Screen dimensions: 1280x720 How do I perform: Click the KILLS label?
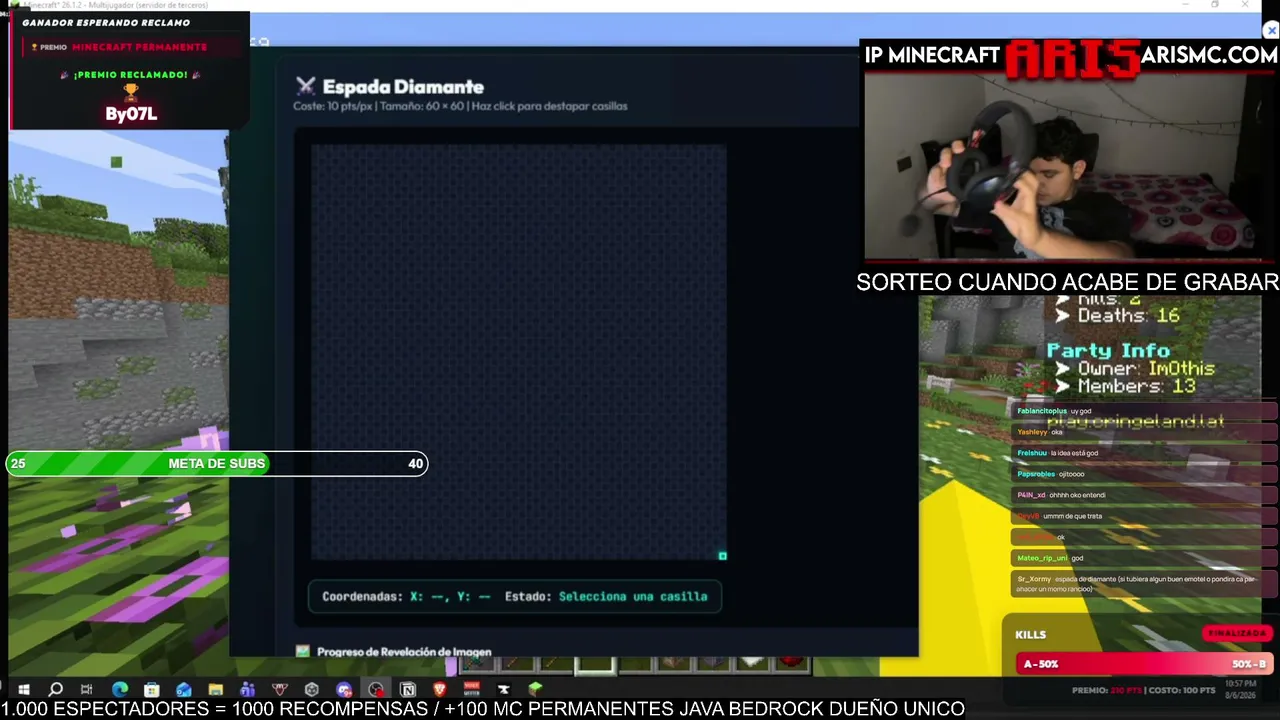click(x=1030, y=634)
